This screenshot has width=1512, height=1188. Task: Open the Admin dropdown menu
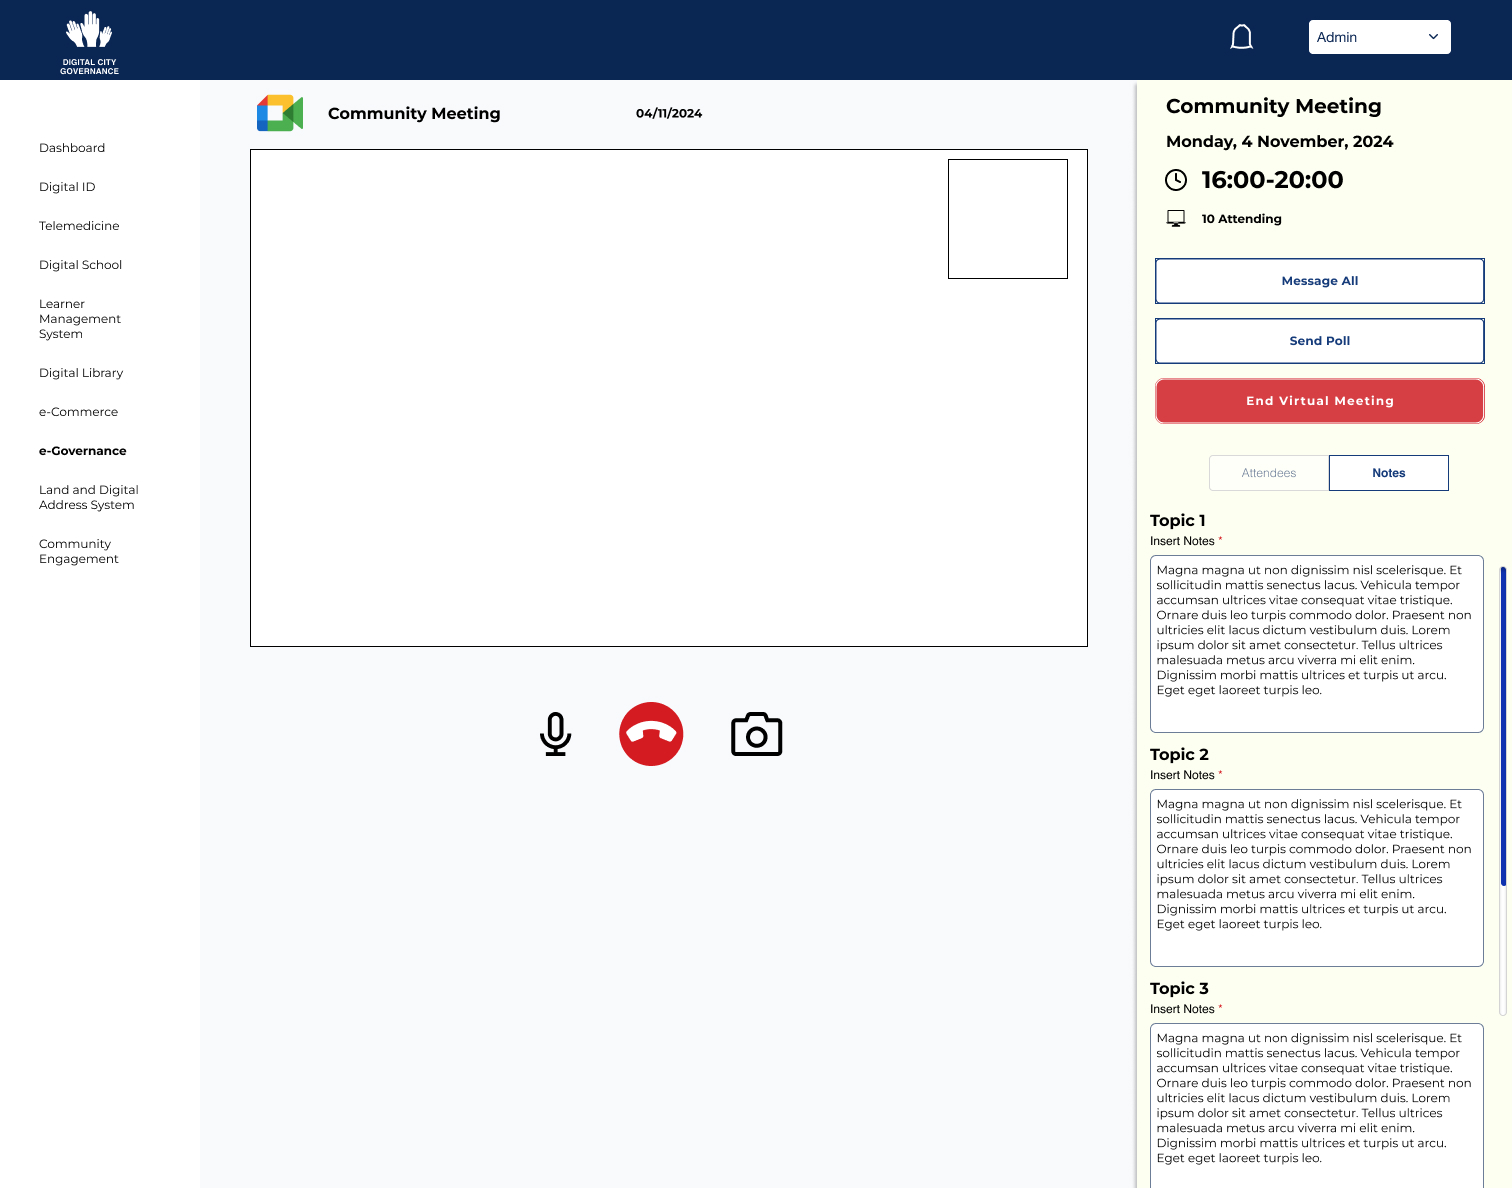tap(1379, 37)
